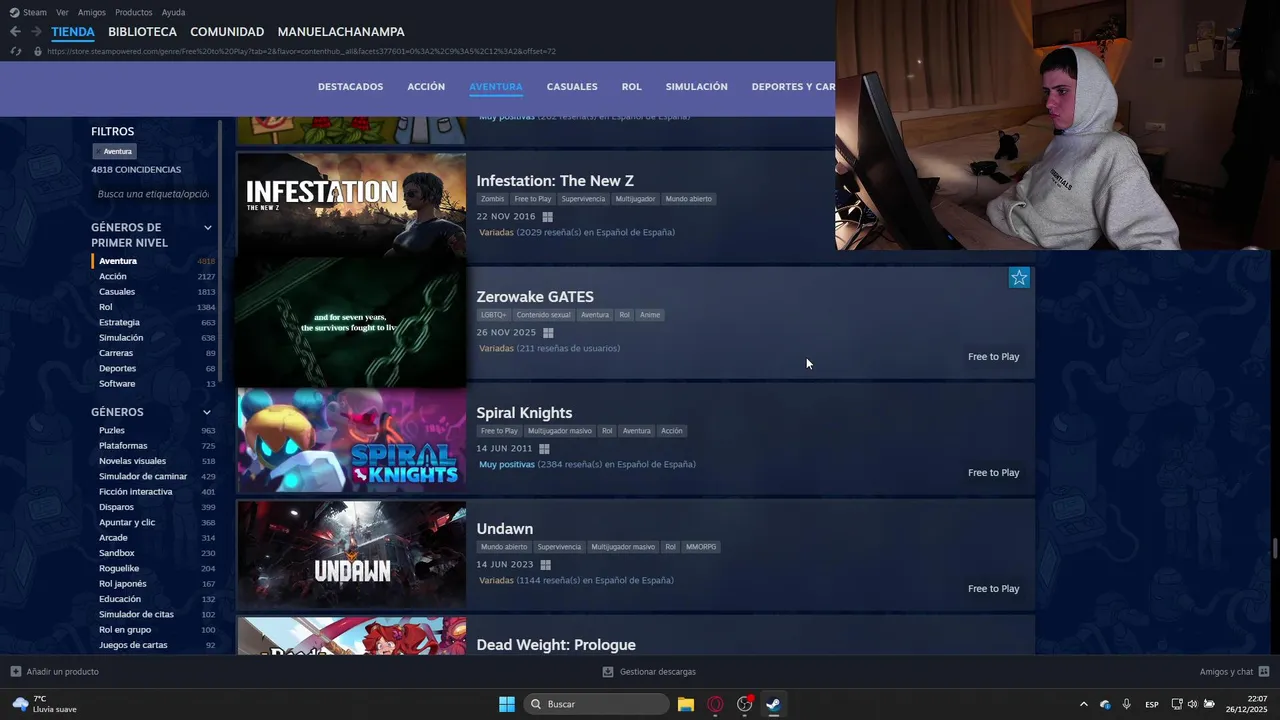This screenshot has height=720, width=1280.
Task: Click the taskbar Buscar search box
Action: [x=597, y=704]
